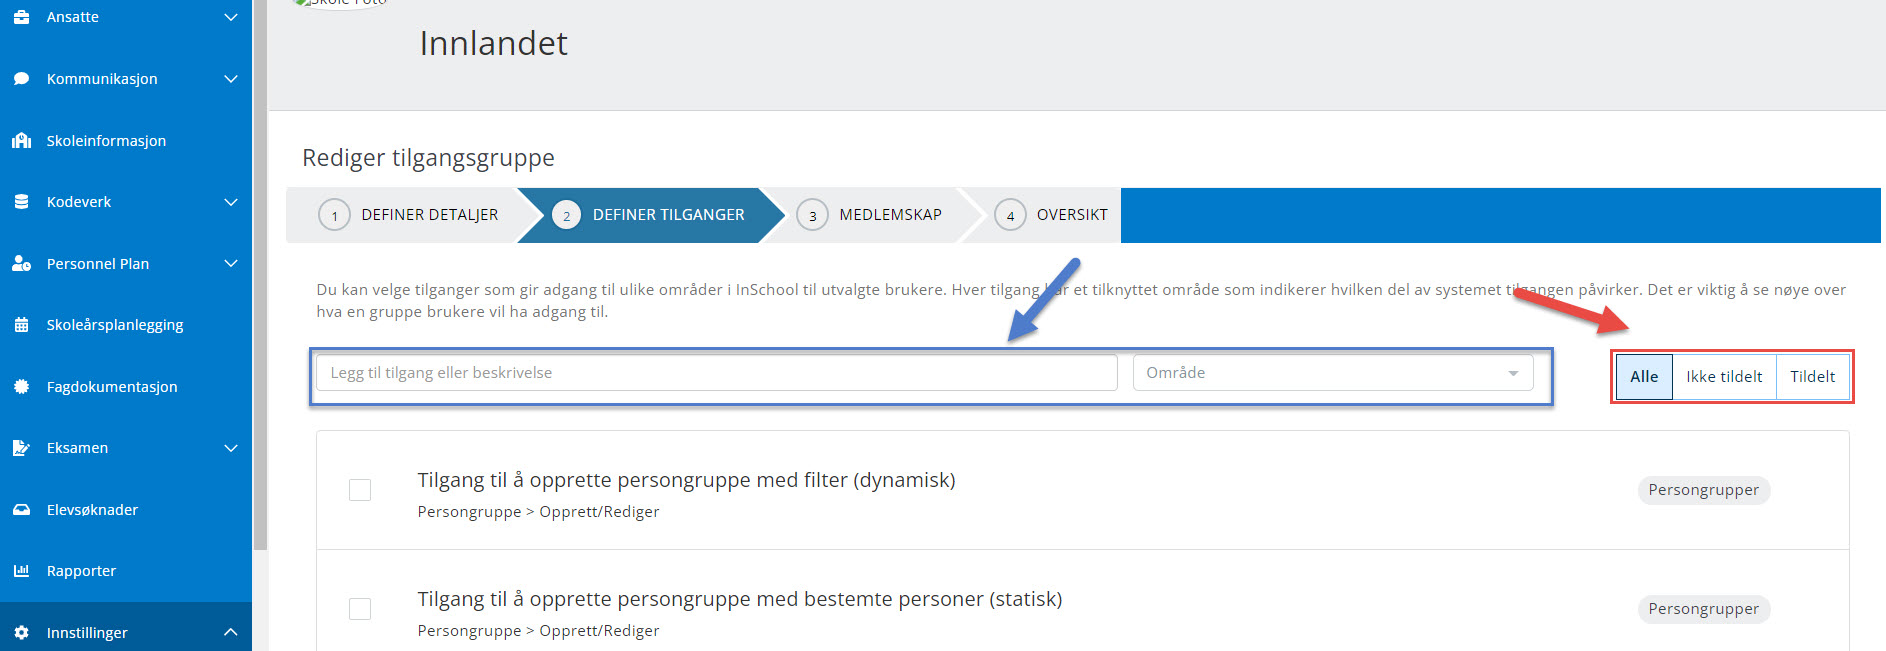This screenshot has width=1886, height=651.
Task: Expand the Personnel Plan menu chevron
Action: [x=230, y=264]
